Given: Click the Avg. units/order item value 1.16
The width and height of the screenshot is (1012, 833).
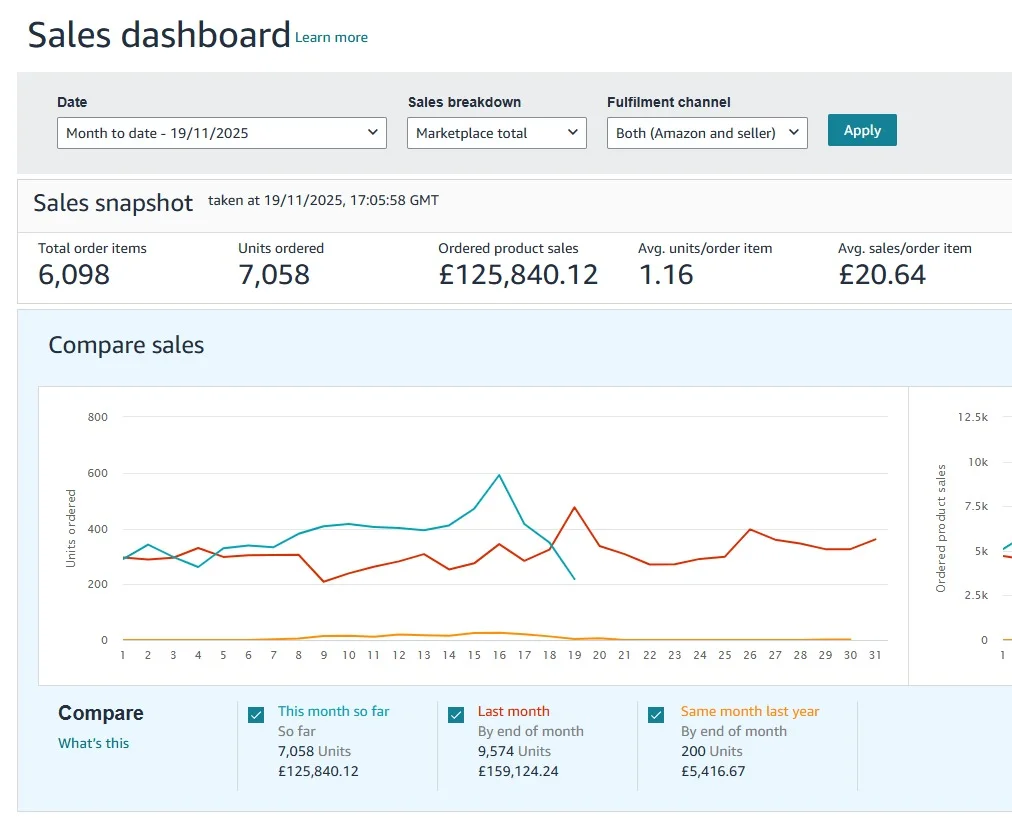Looking at the screenshot, I should (x=666, y=275).
